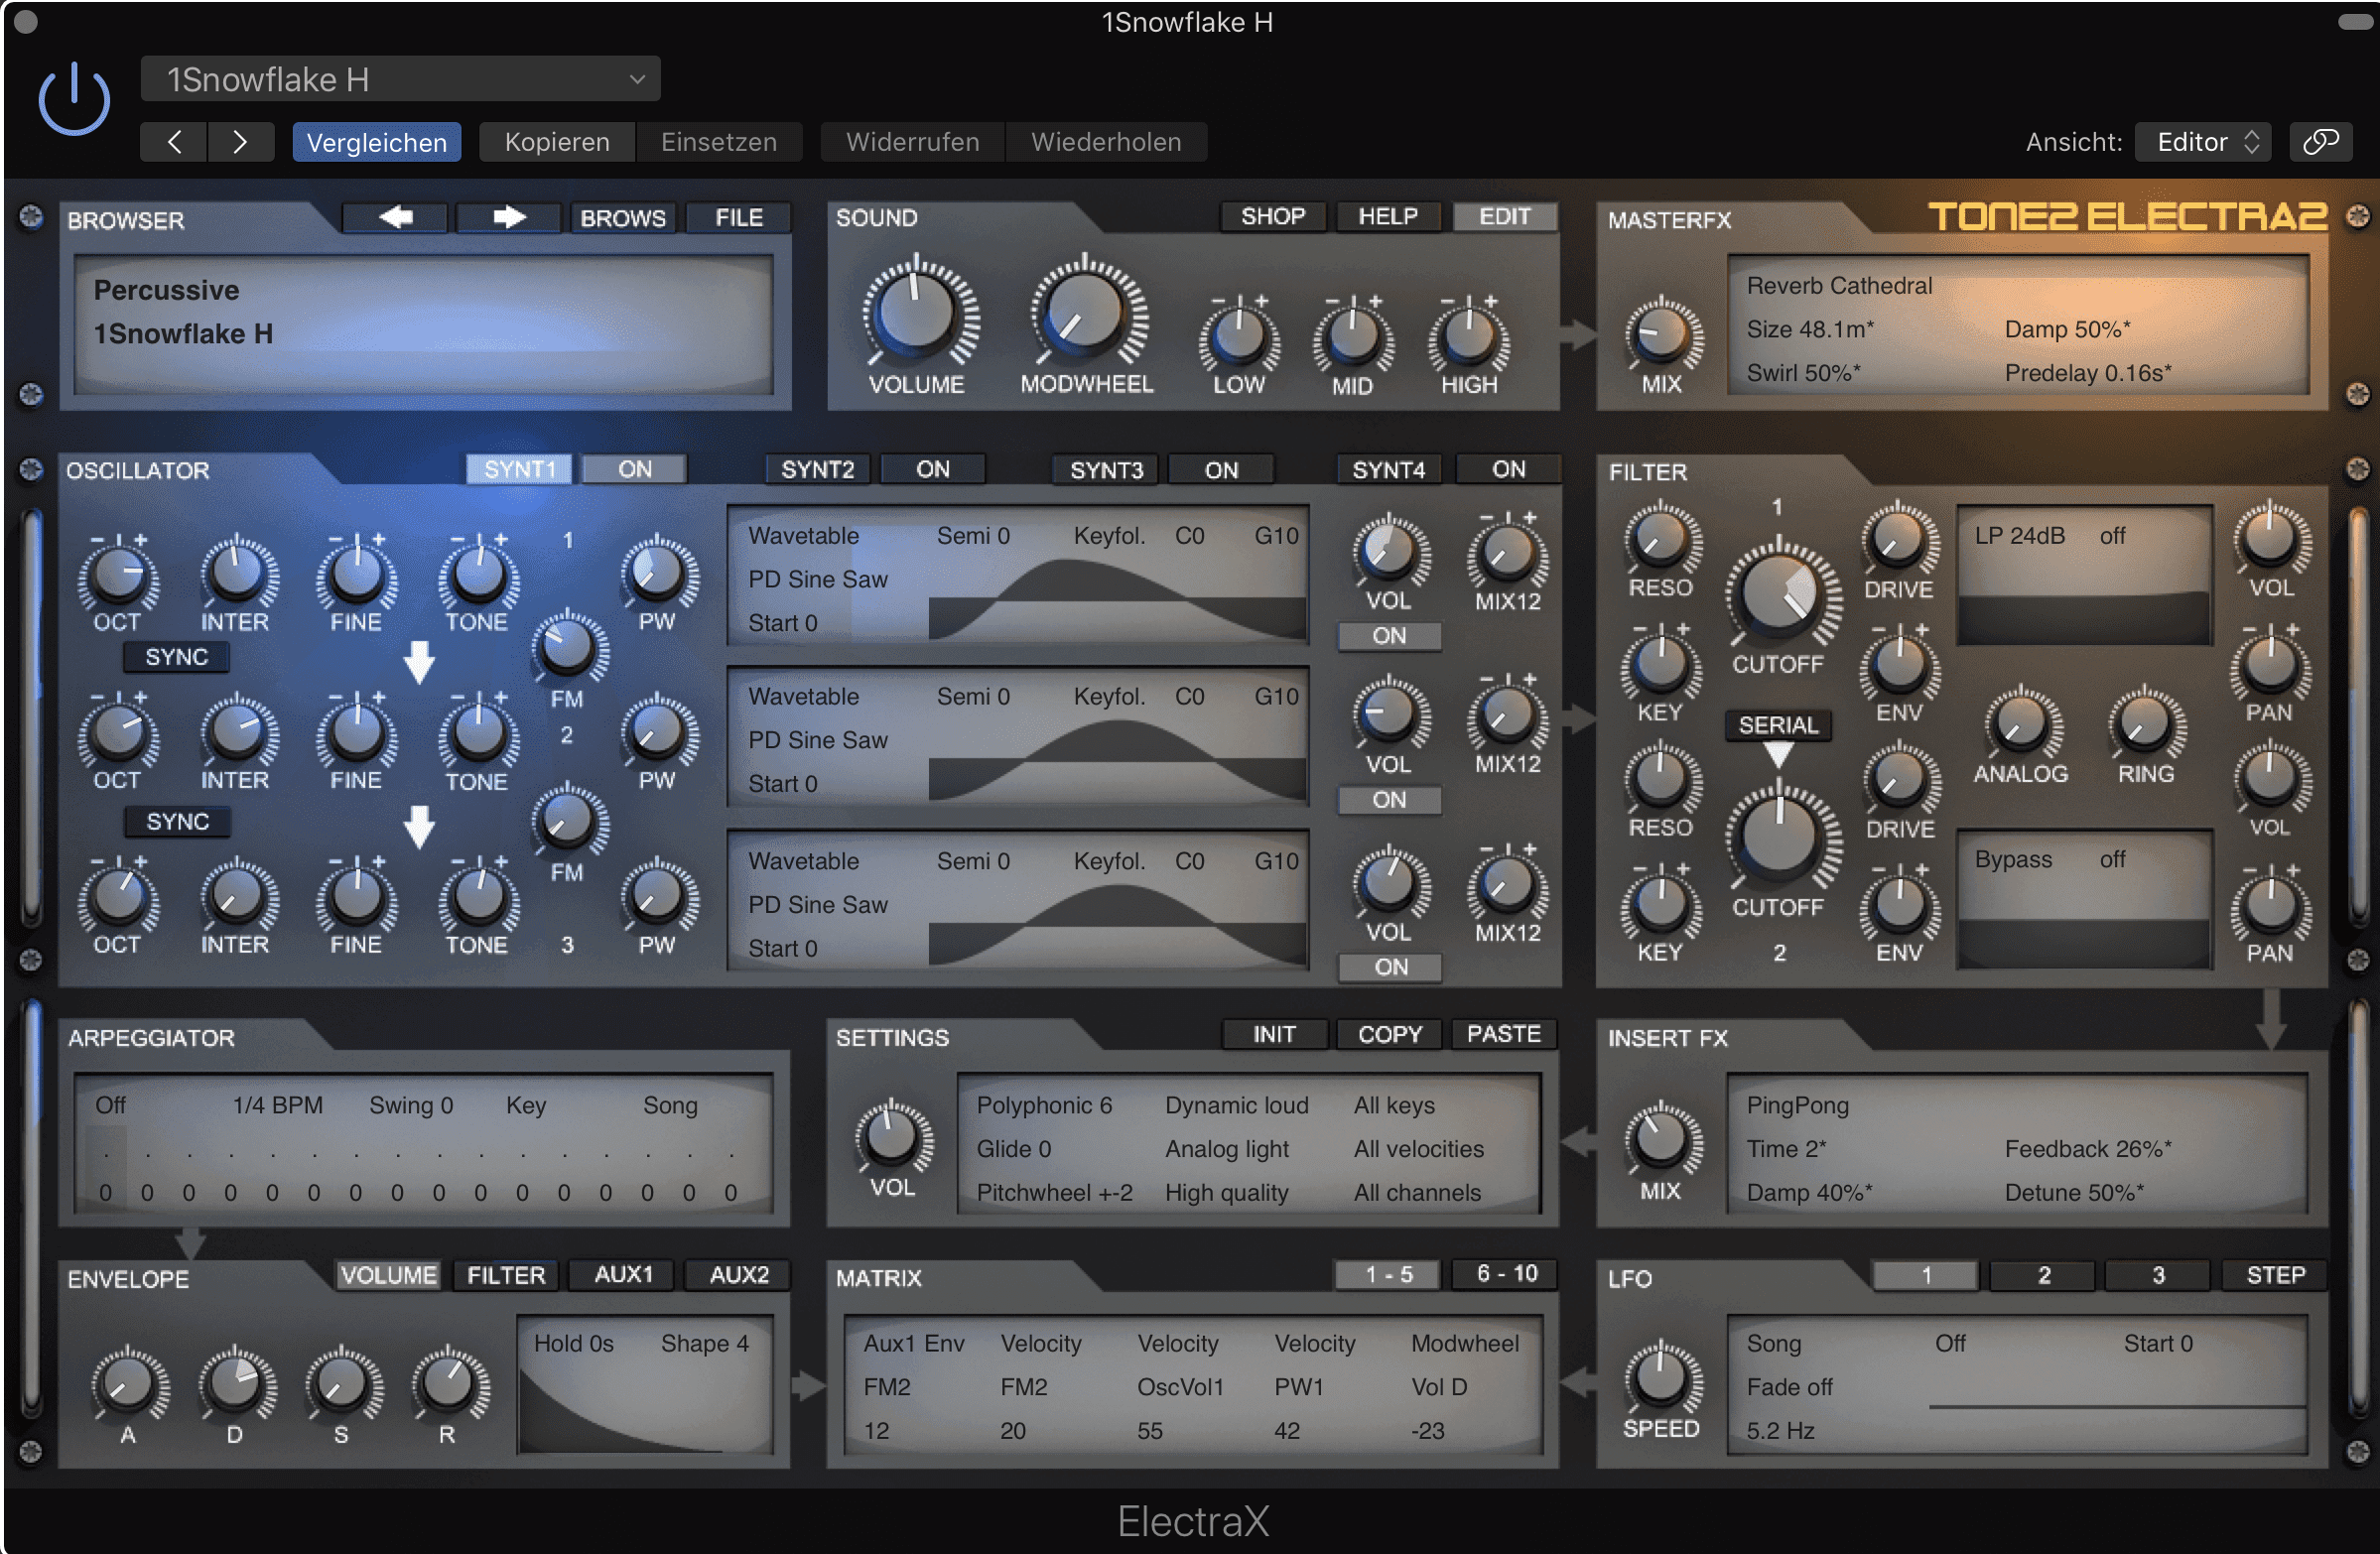The width and height of the screenshot is (2380, 1554).
Task: Click the envelope R release knob
Action: pyautogui.click(x=447, y=1384)
